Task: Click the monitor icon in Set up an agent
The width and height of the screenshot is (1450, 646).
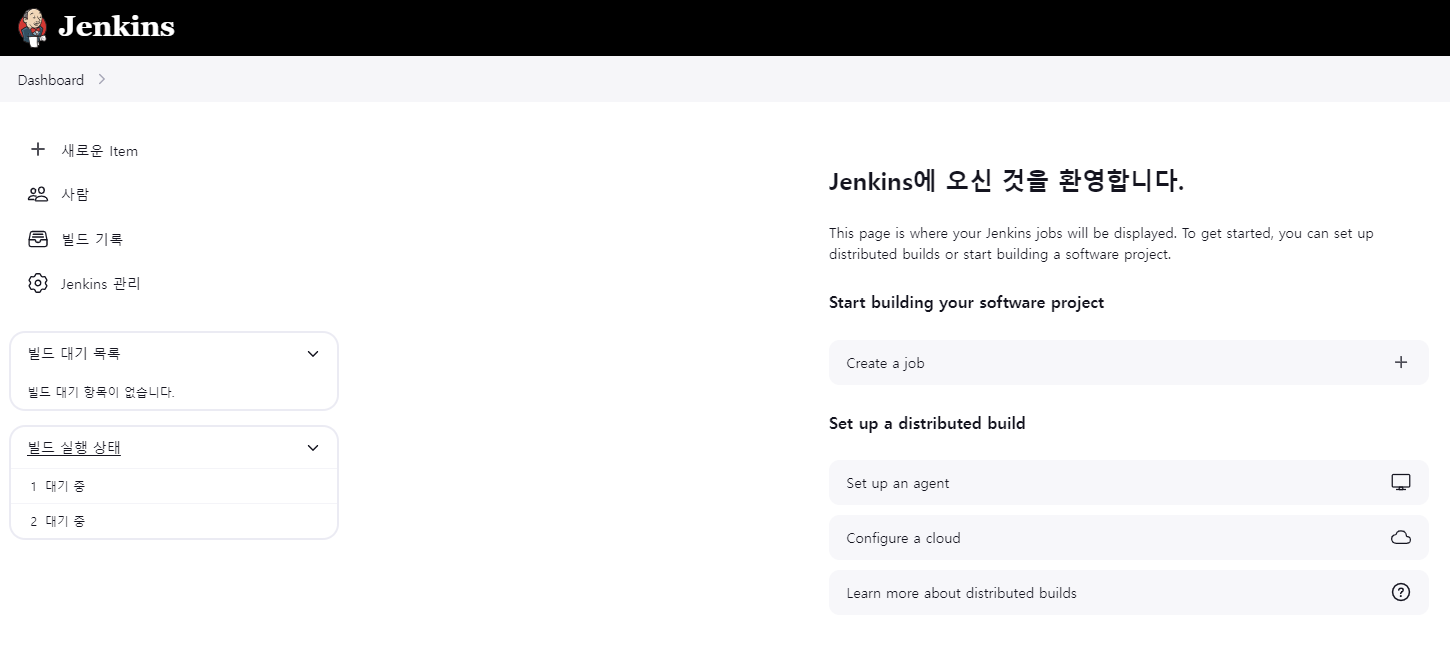Action: click(x=1401, y=482)
